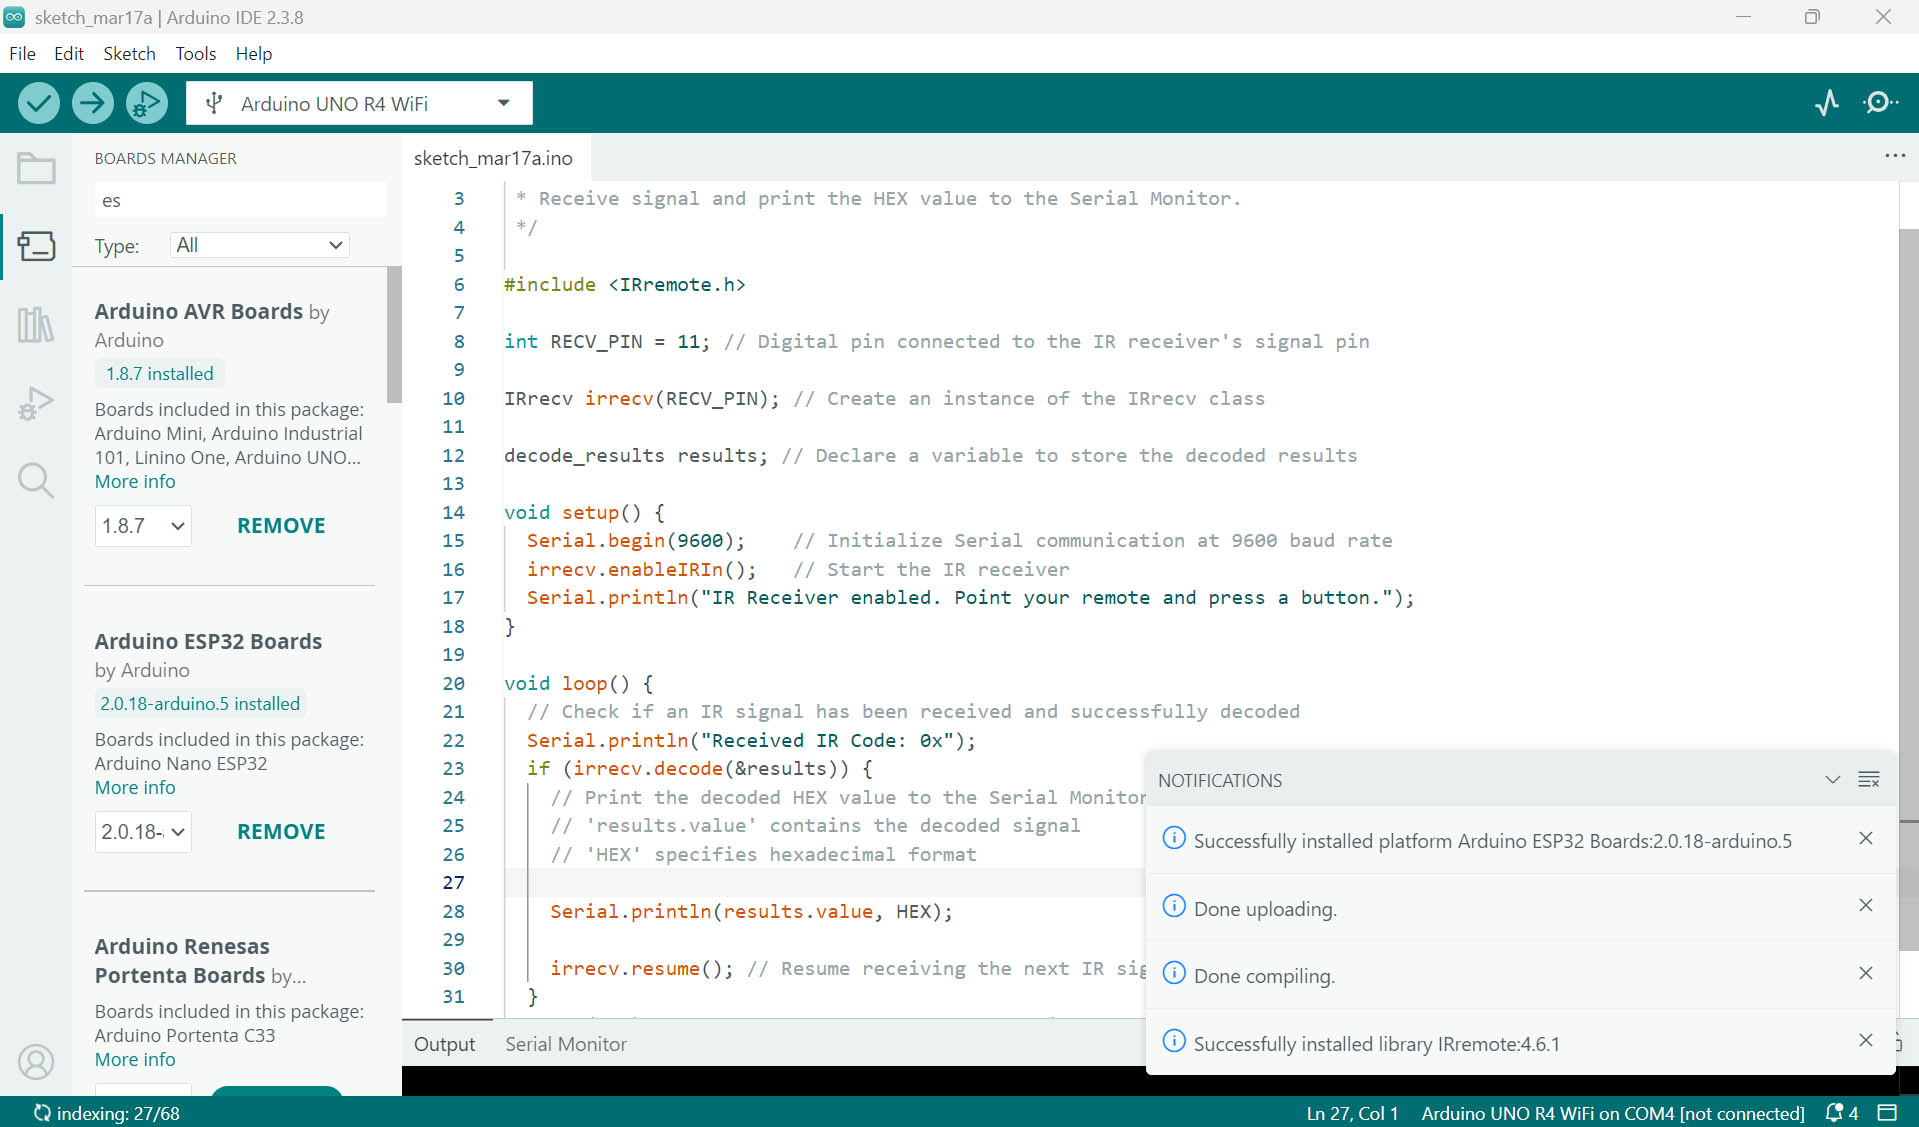
Task: Click the Boards Manager list scrollbar
Action: [x=394, y=336]
